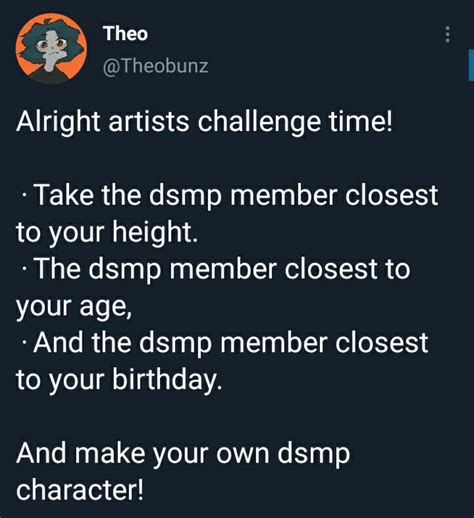Select the word Alright in the tweet
This screenshot has width=474, height=518.
point(58,121)
